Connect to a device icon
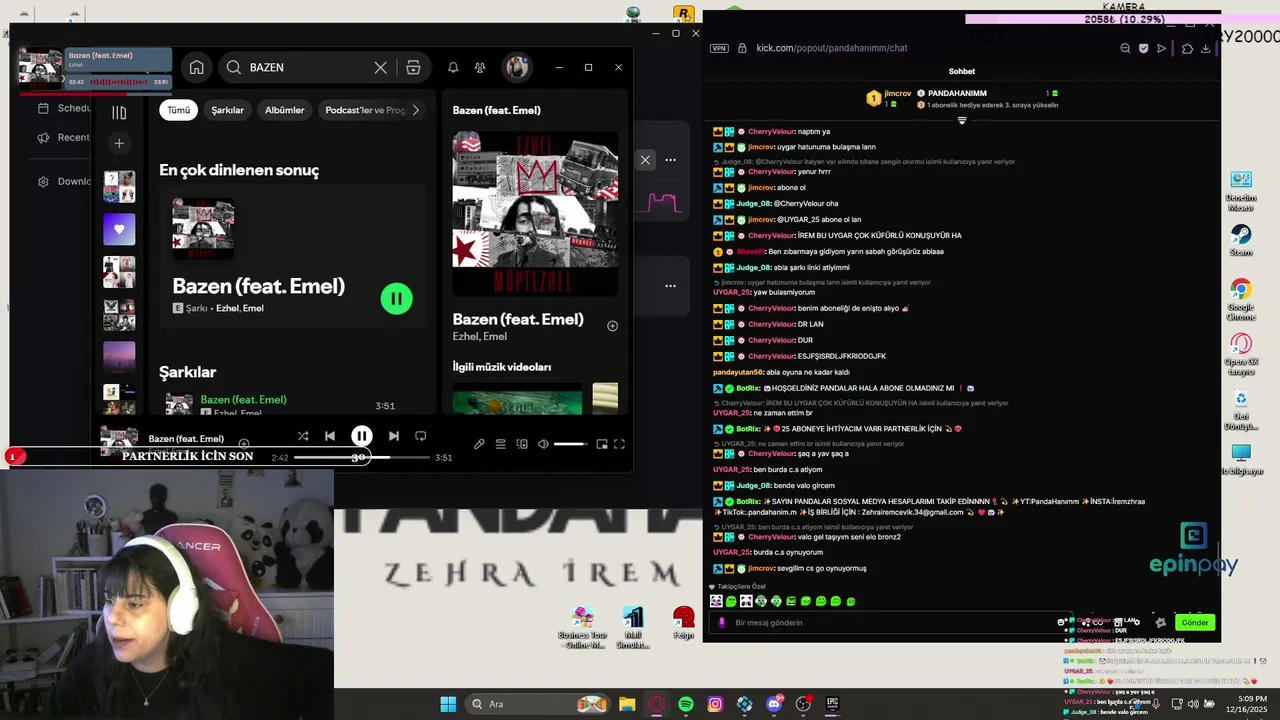1280x720 pixels. point(522,444)
